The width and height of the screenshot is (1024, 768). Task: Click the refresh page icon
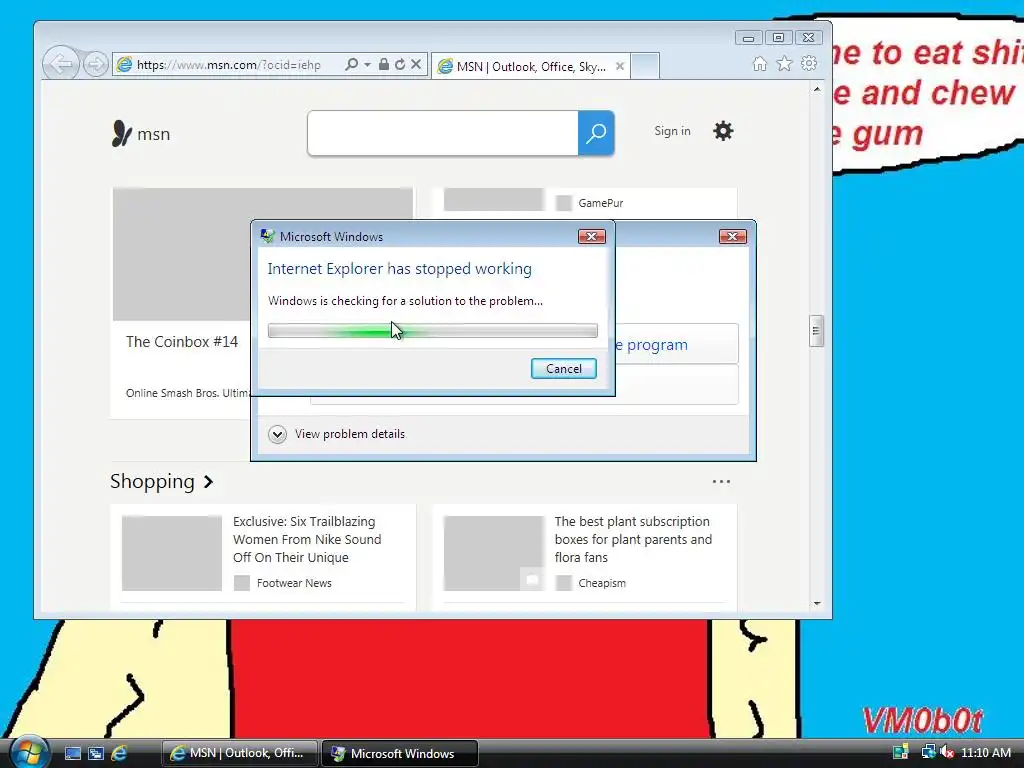coord(400,64)
